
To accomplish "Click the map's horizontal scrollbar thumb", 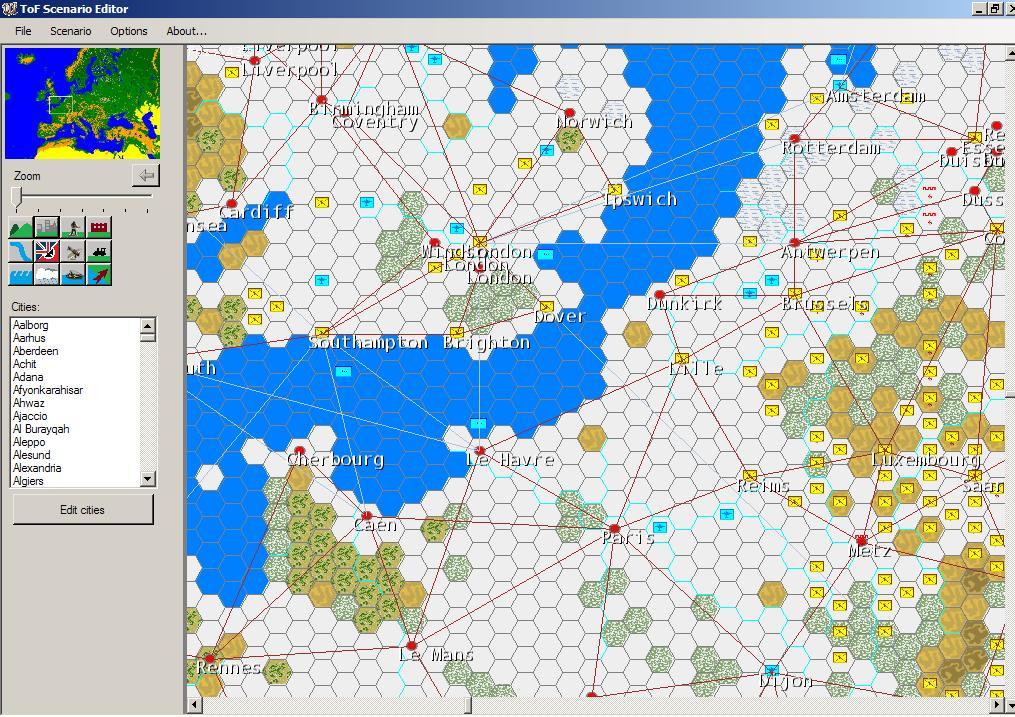I will click(x=468, y=705).
